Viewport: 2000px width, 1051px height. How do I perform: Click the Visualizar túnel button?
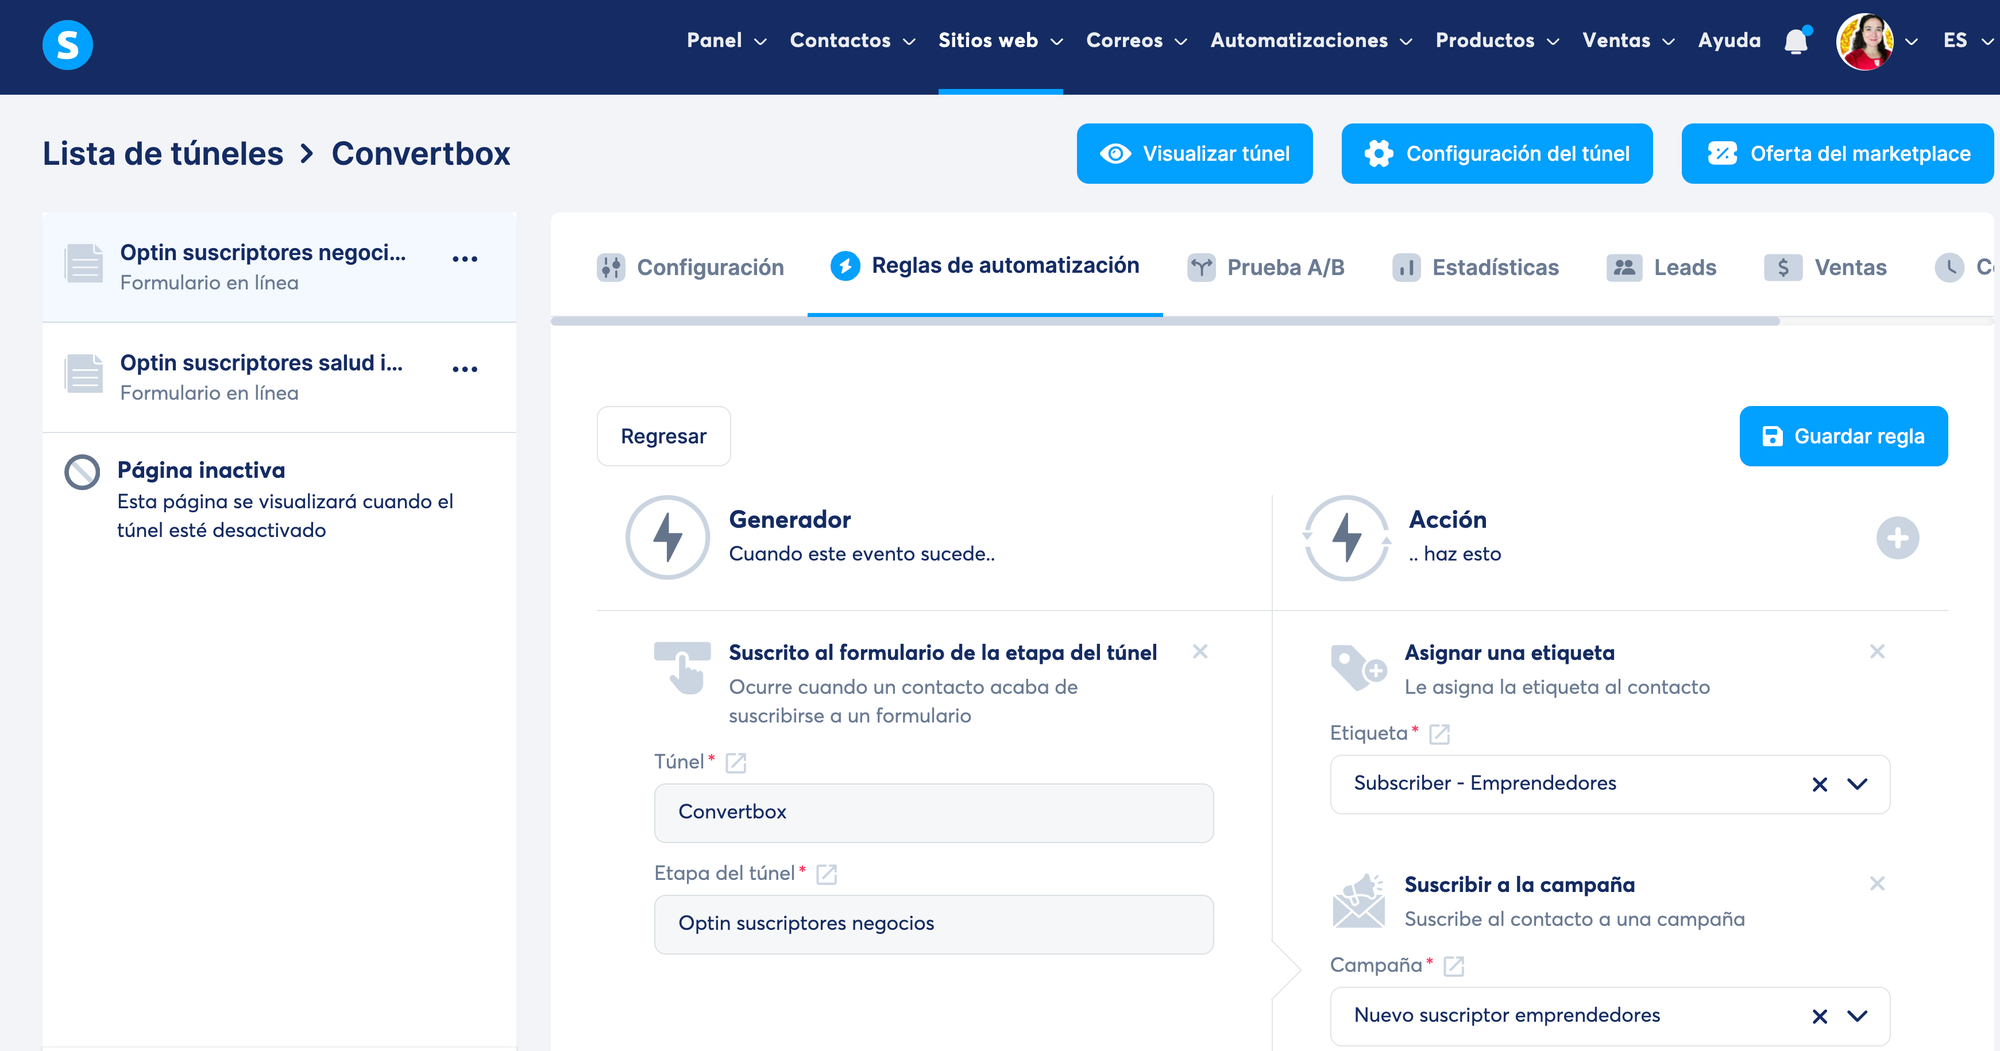[1195, 154]
